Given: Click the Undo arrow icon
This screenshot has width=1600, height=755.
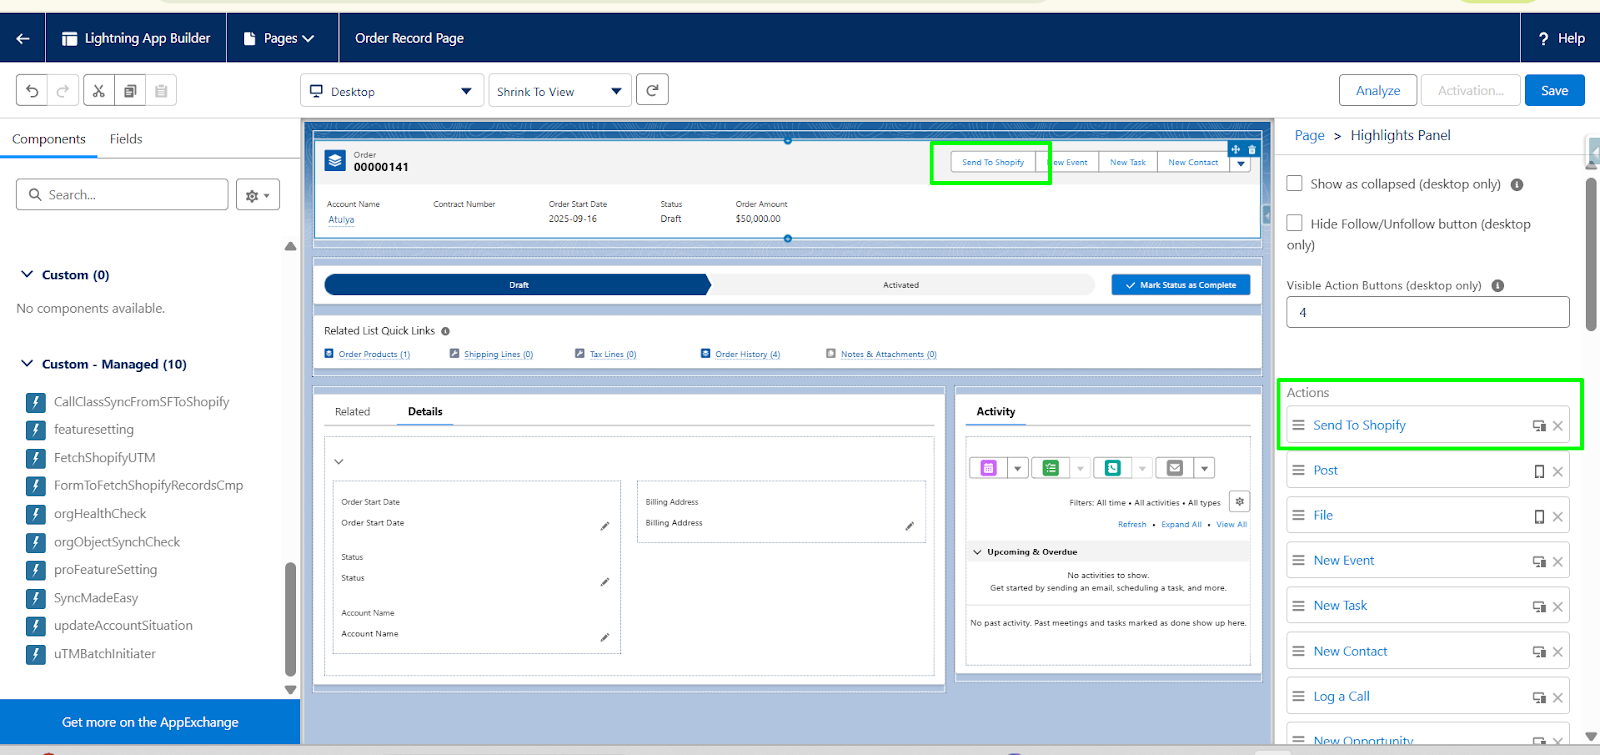Looking at the screenshot, I should point(32,91).
